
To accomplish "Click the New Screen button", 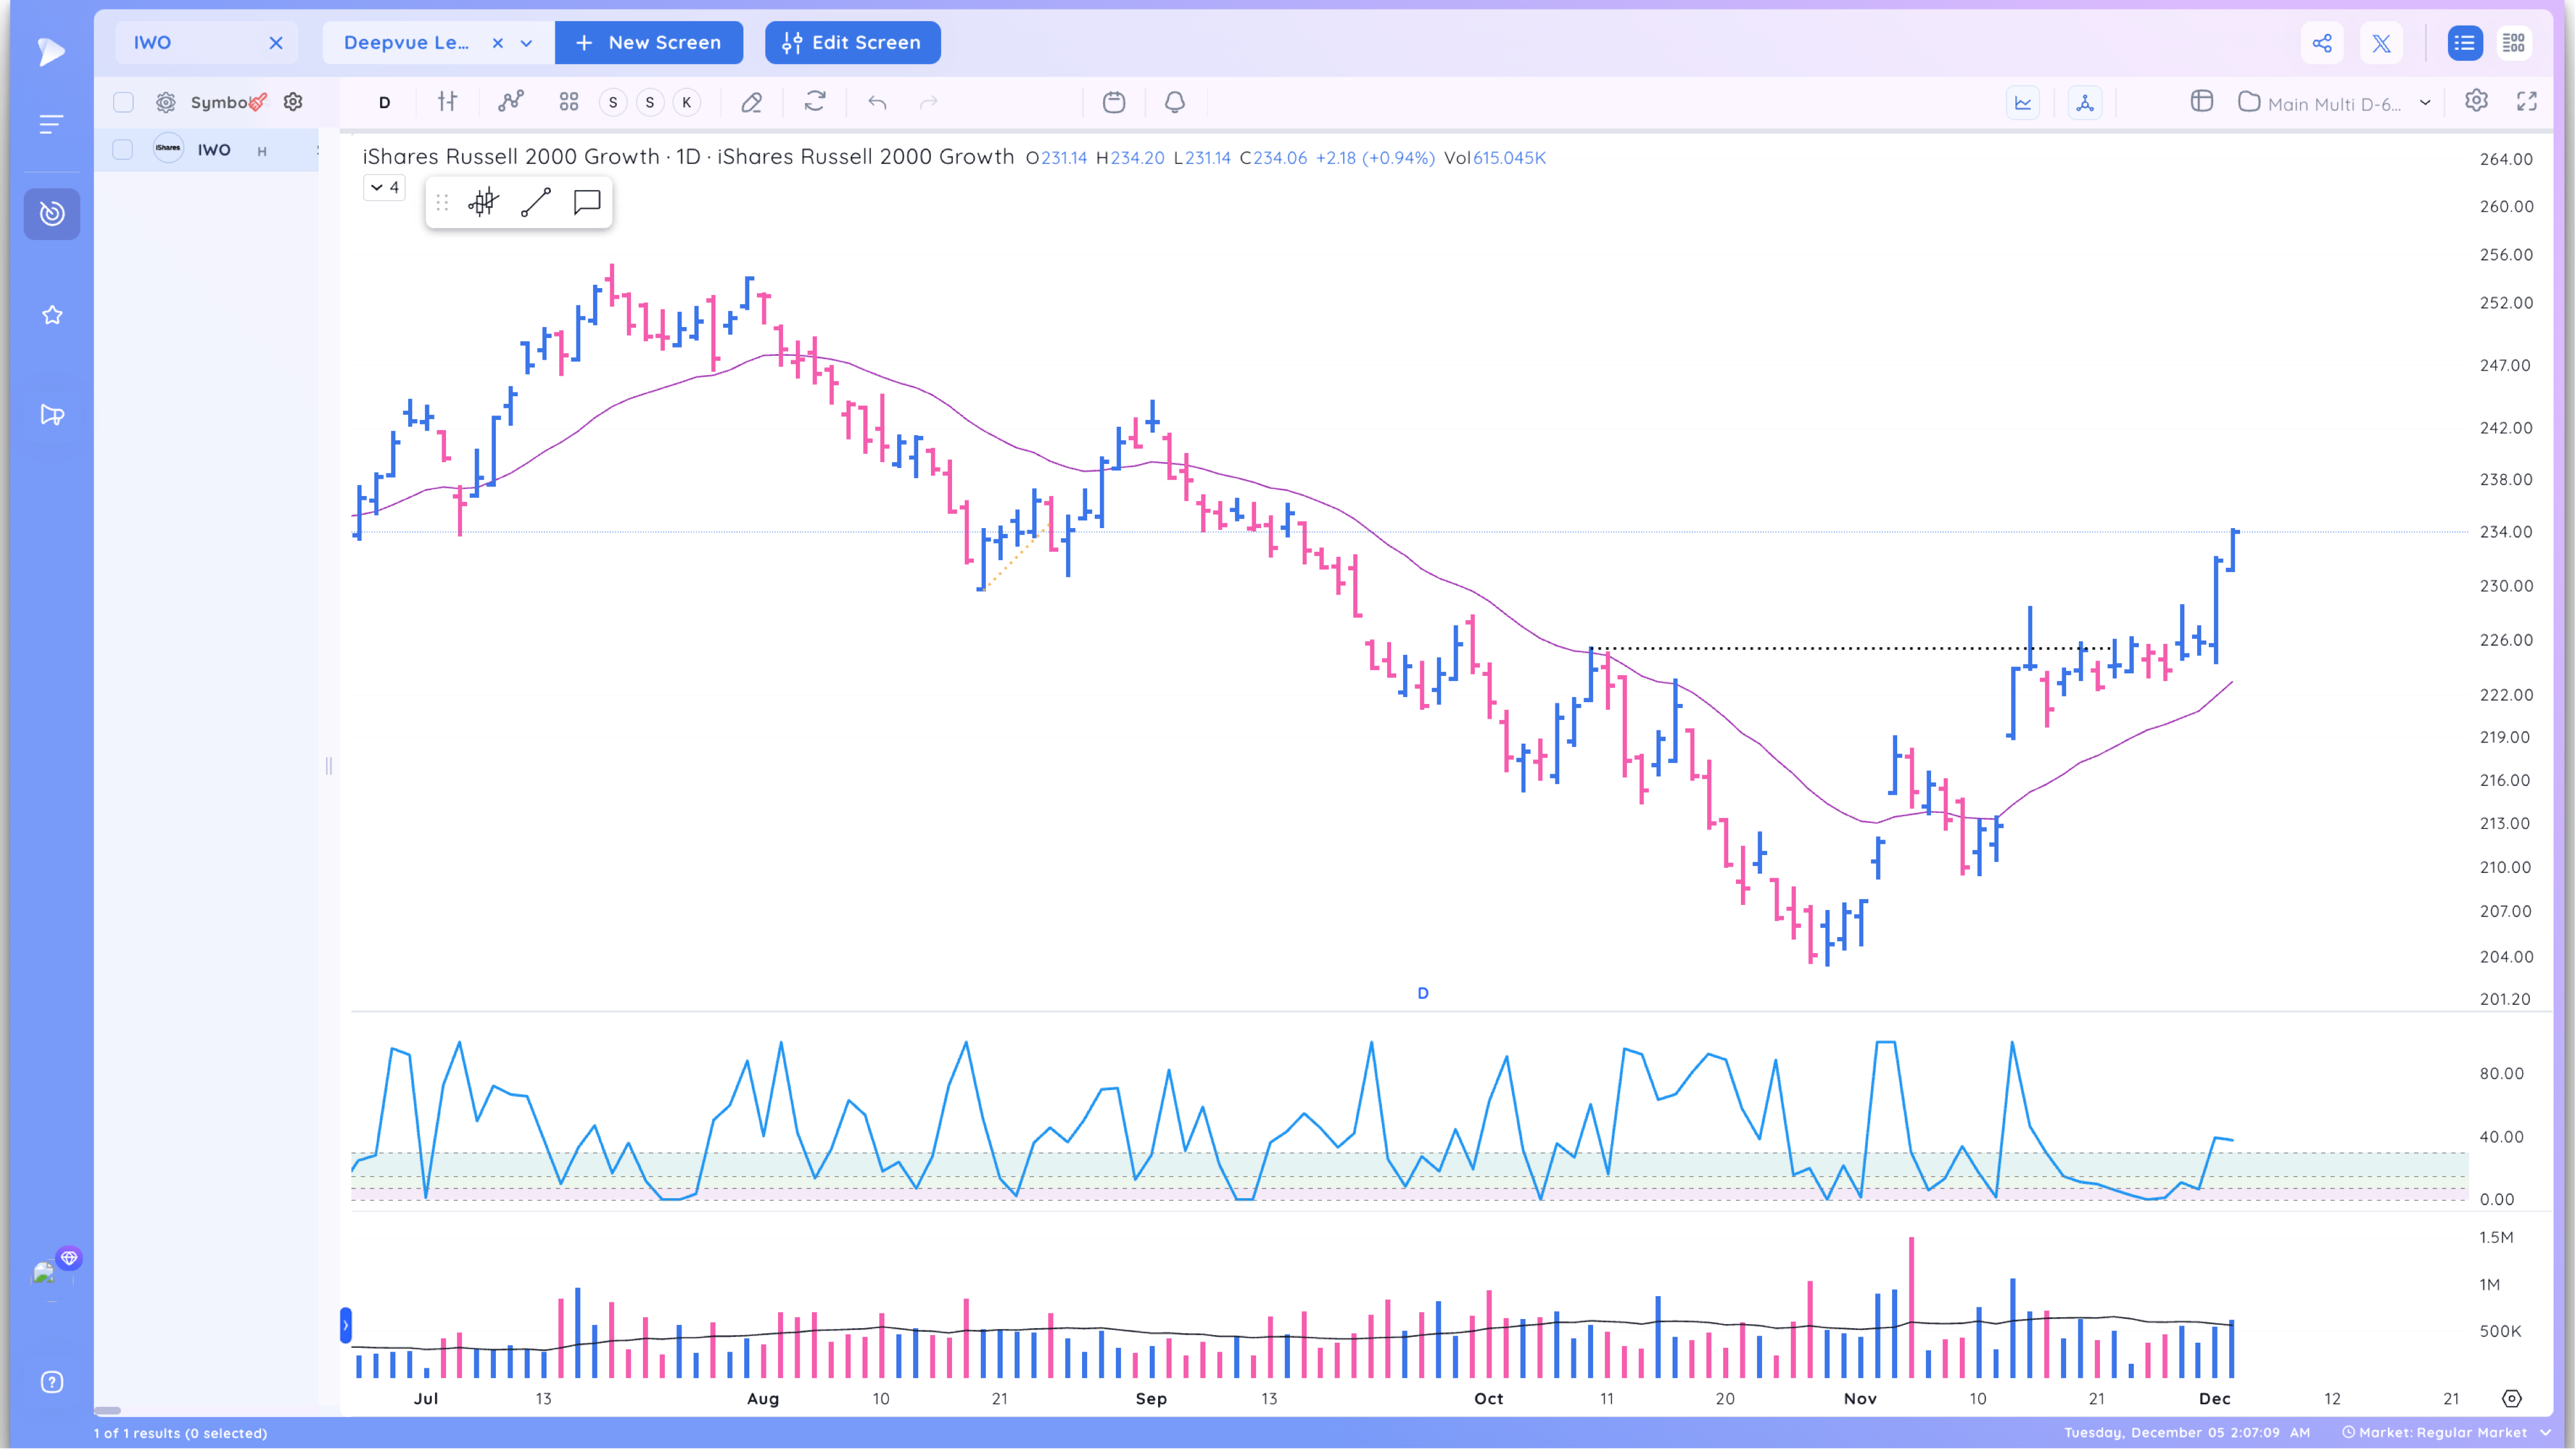I will [x=649, y=42].
